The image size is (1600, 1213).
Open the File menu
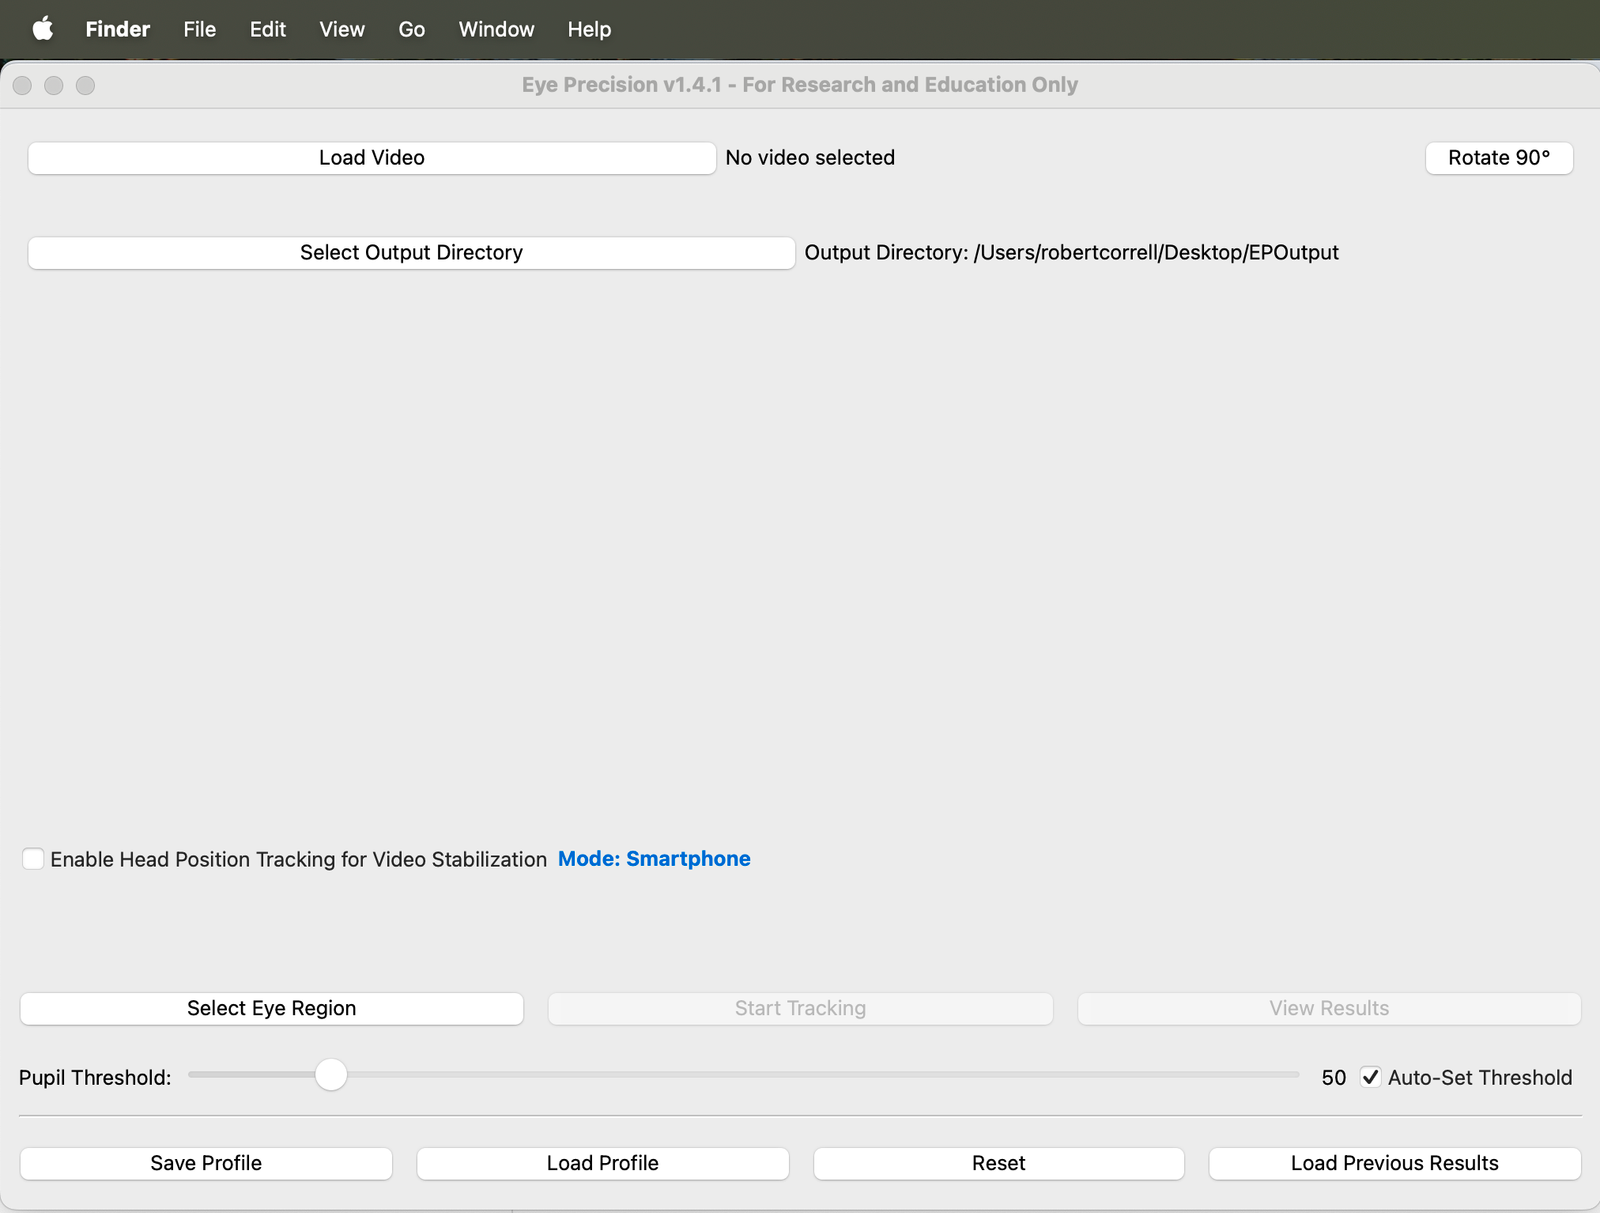pos(199,29)
